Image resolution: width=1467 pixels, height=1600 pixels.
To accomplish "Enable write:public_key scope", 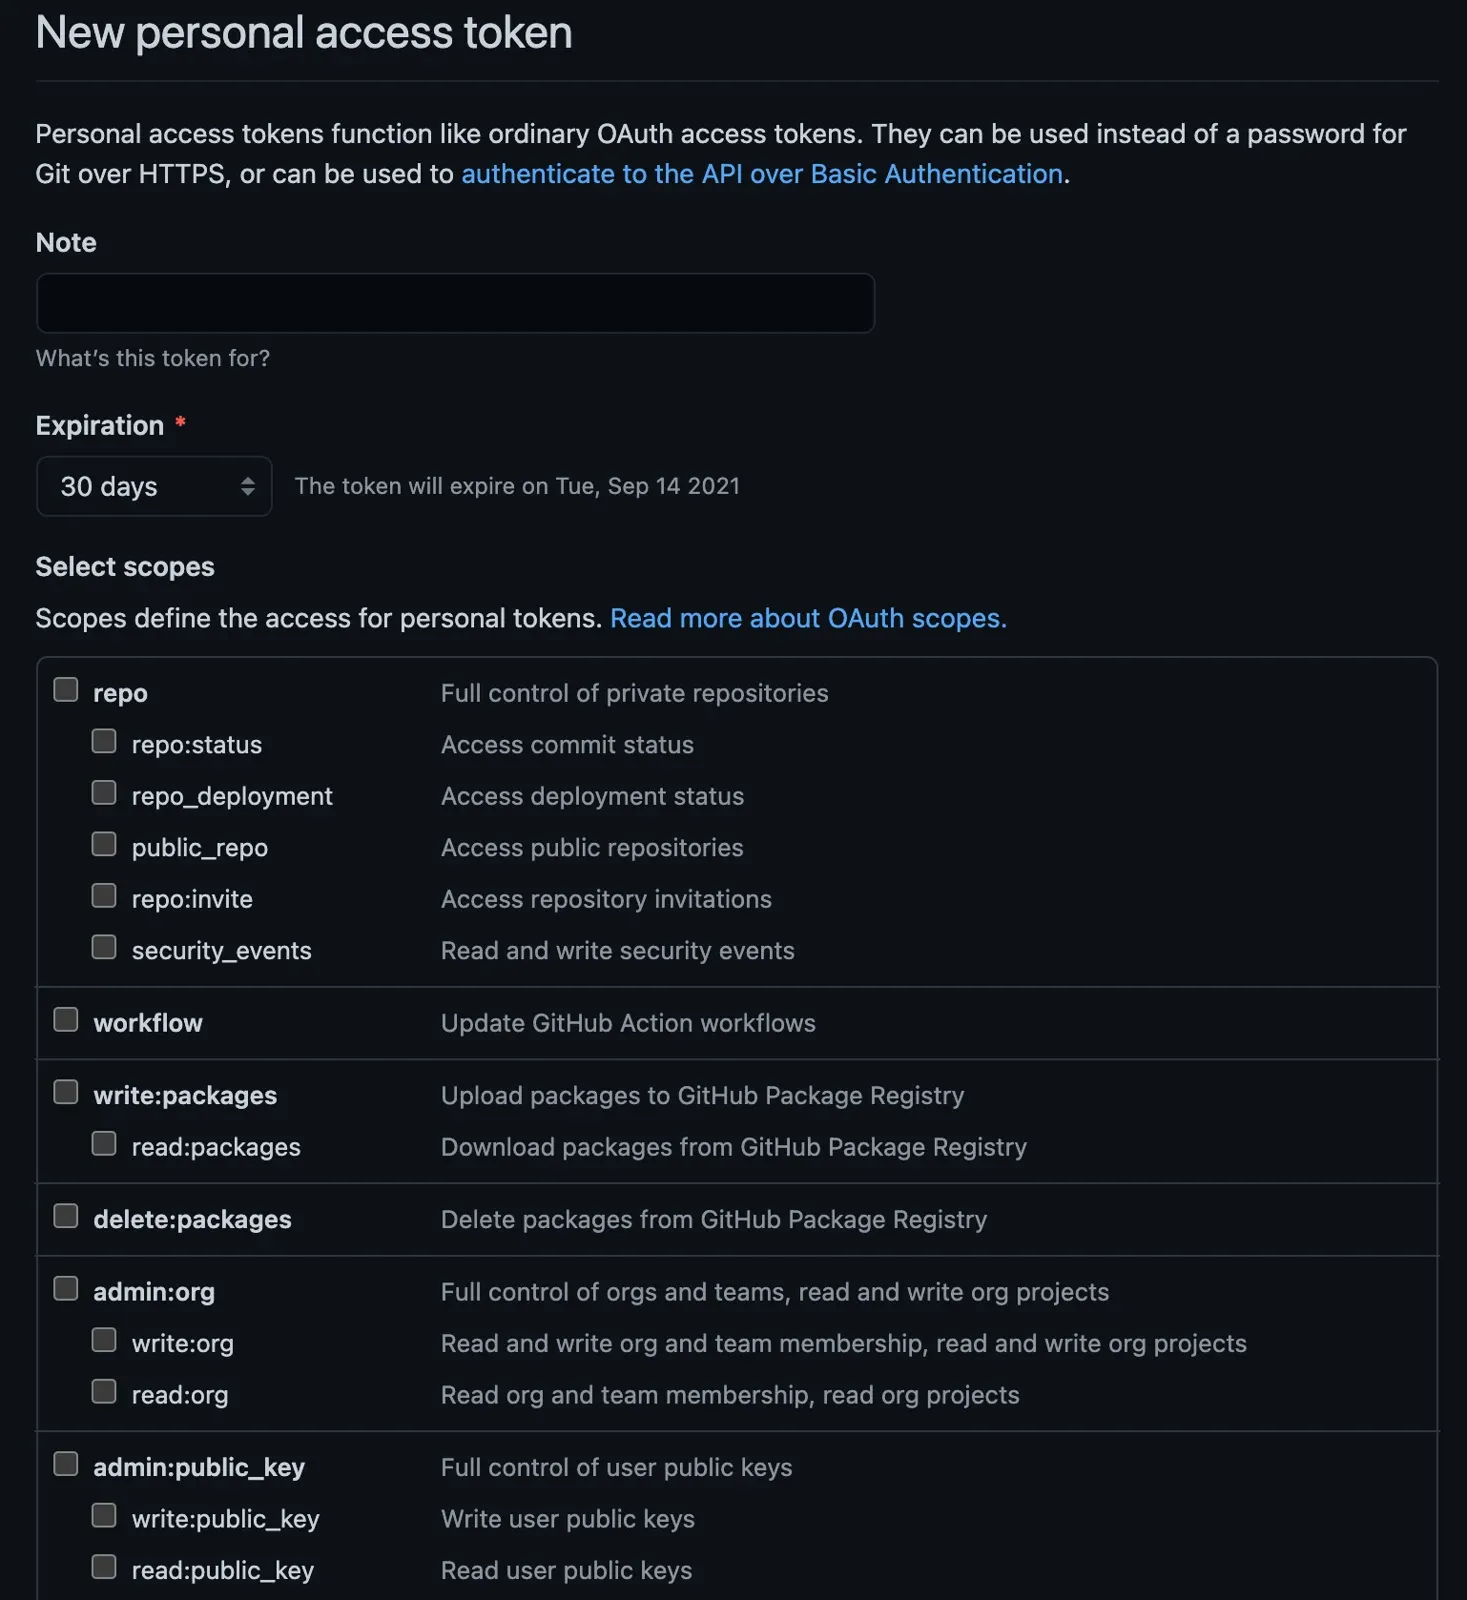I will point(104,1516).
